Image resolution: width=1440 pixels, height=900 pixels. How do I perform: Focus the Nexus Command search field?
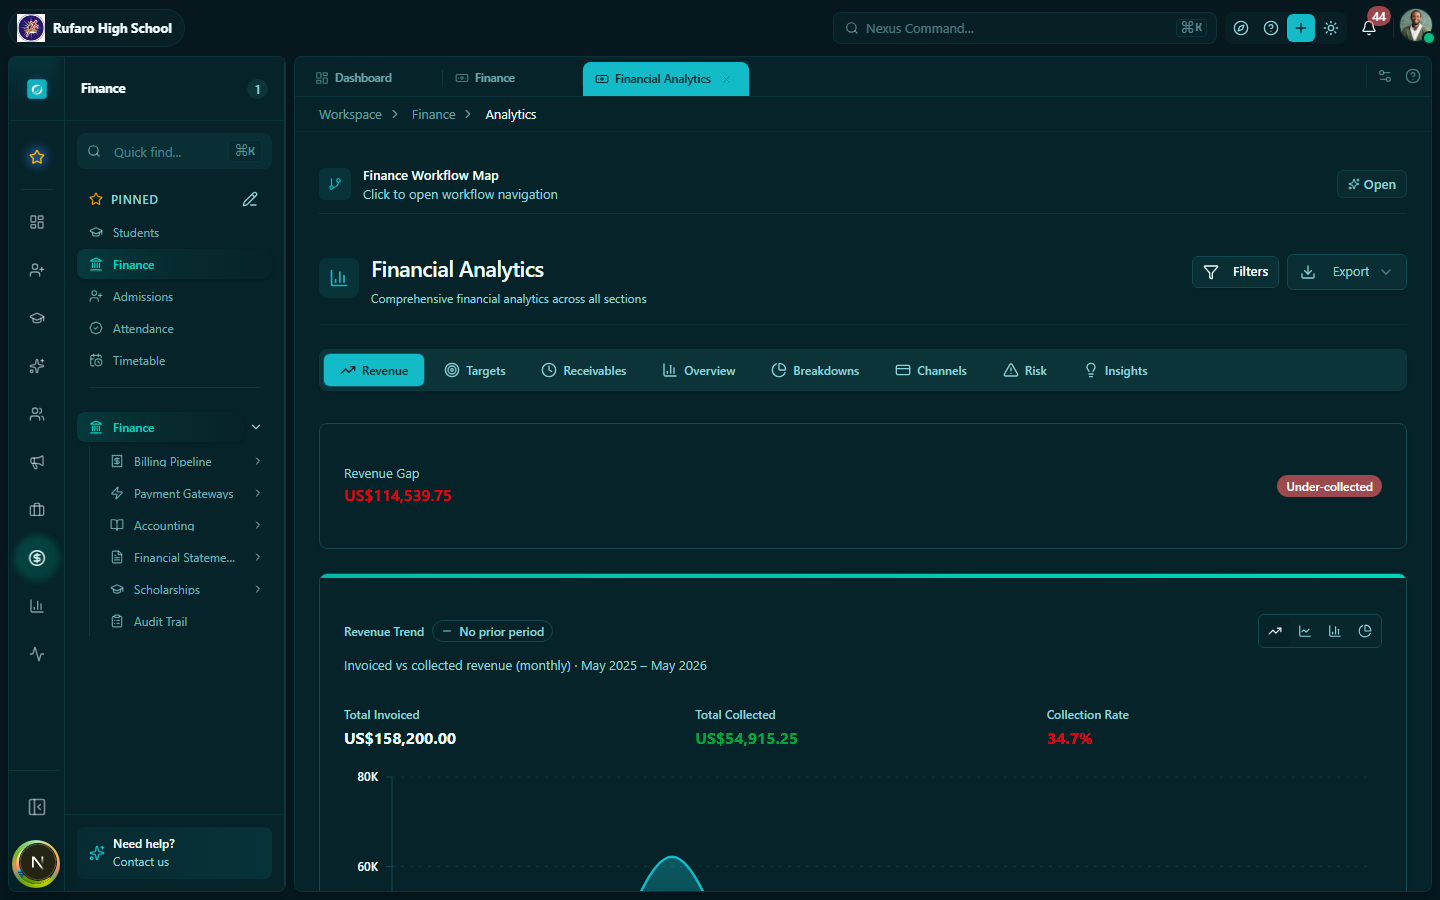click(1024, 28)
